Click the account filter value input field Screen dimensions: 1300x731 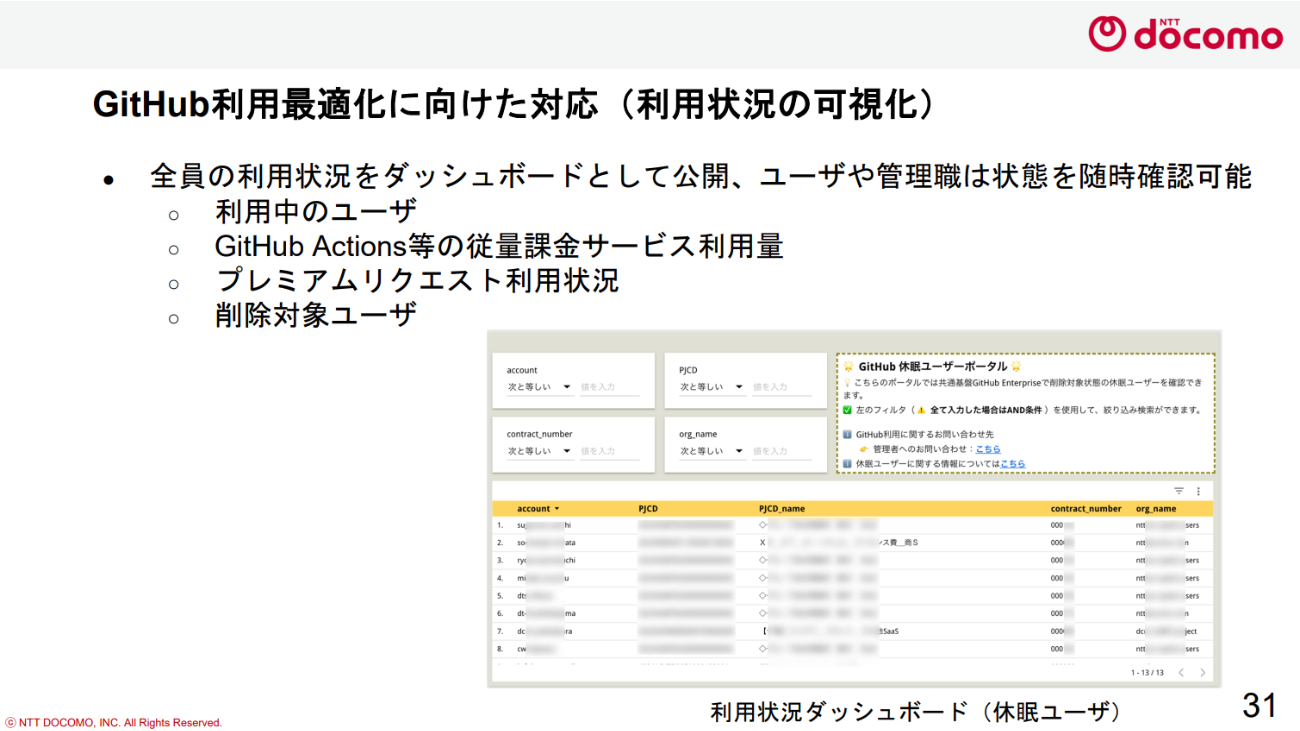point(609,387)
